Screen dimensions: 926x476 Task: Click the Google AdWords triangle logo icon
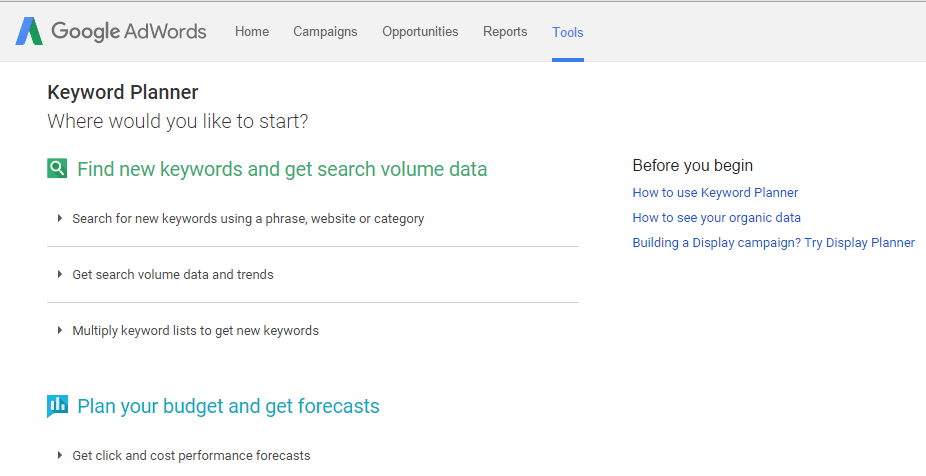(x=29, y=32)
